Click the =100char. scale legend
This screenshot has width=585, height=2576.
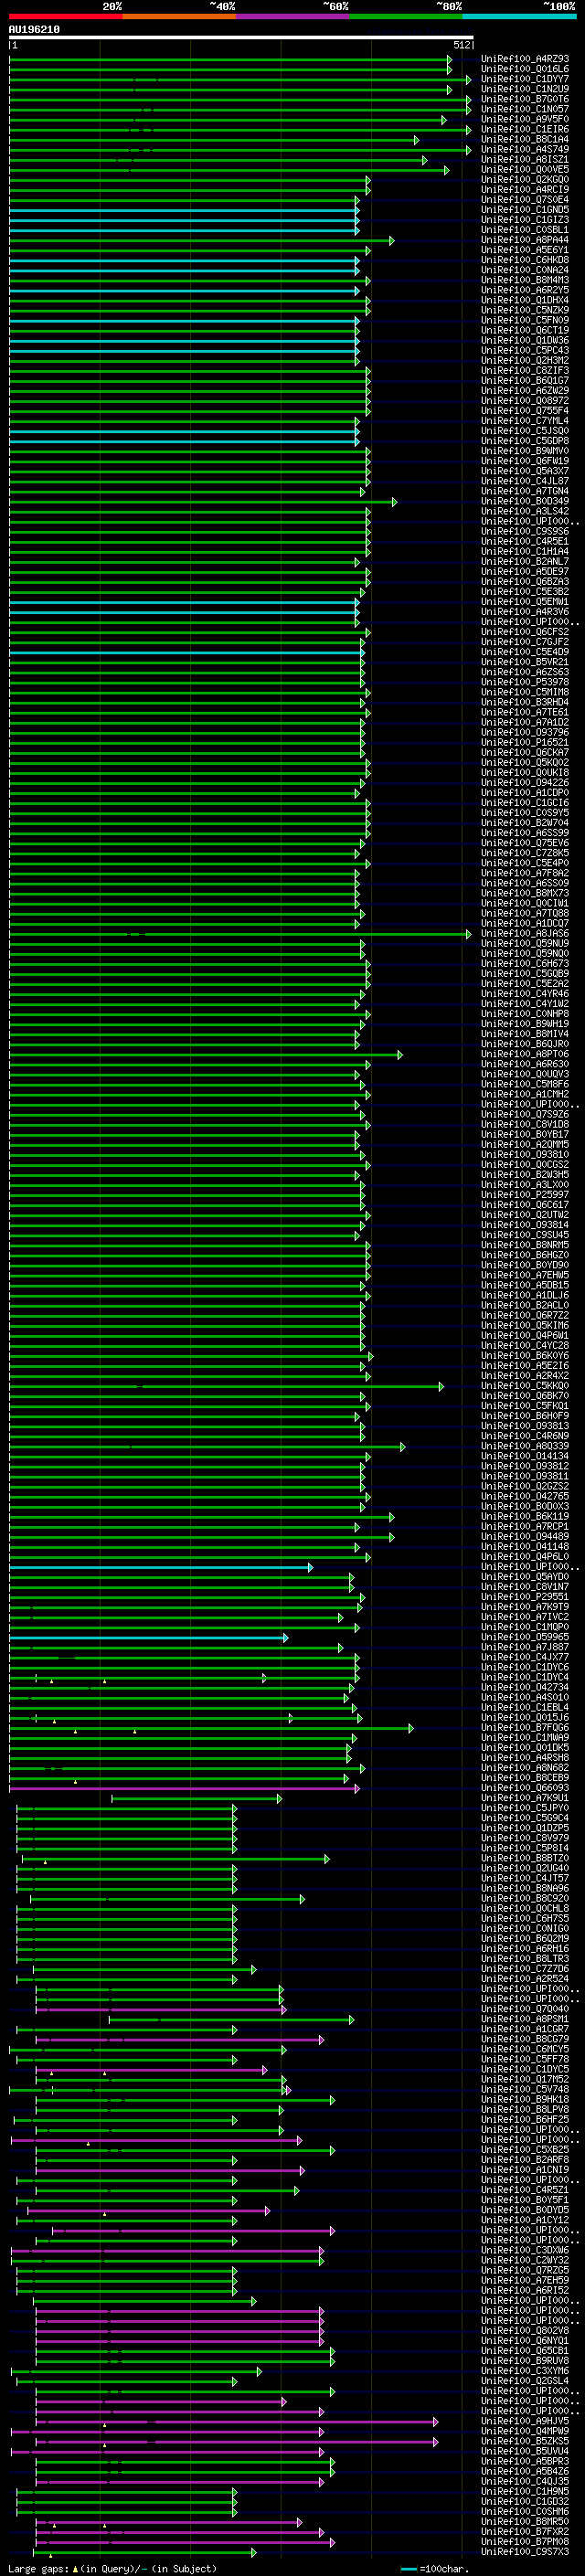tap(435, 2569)
